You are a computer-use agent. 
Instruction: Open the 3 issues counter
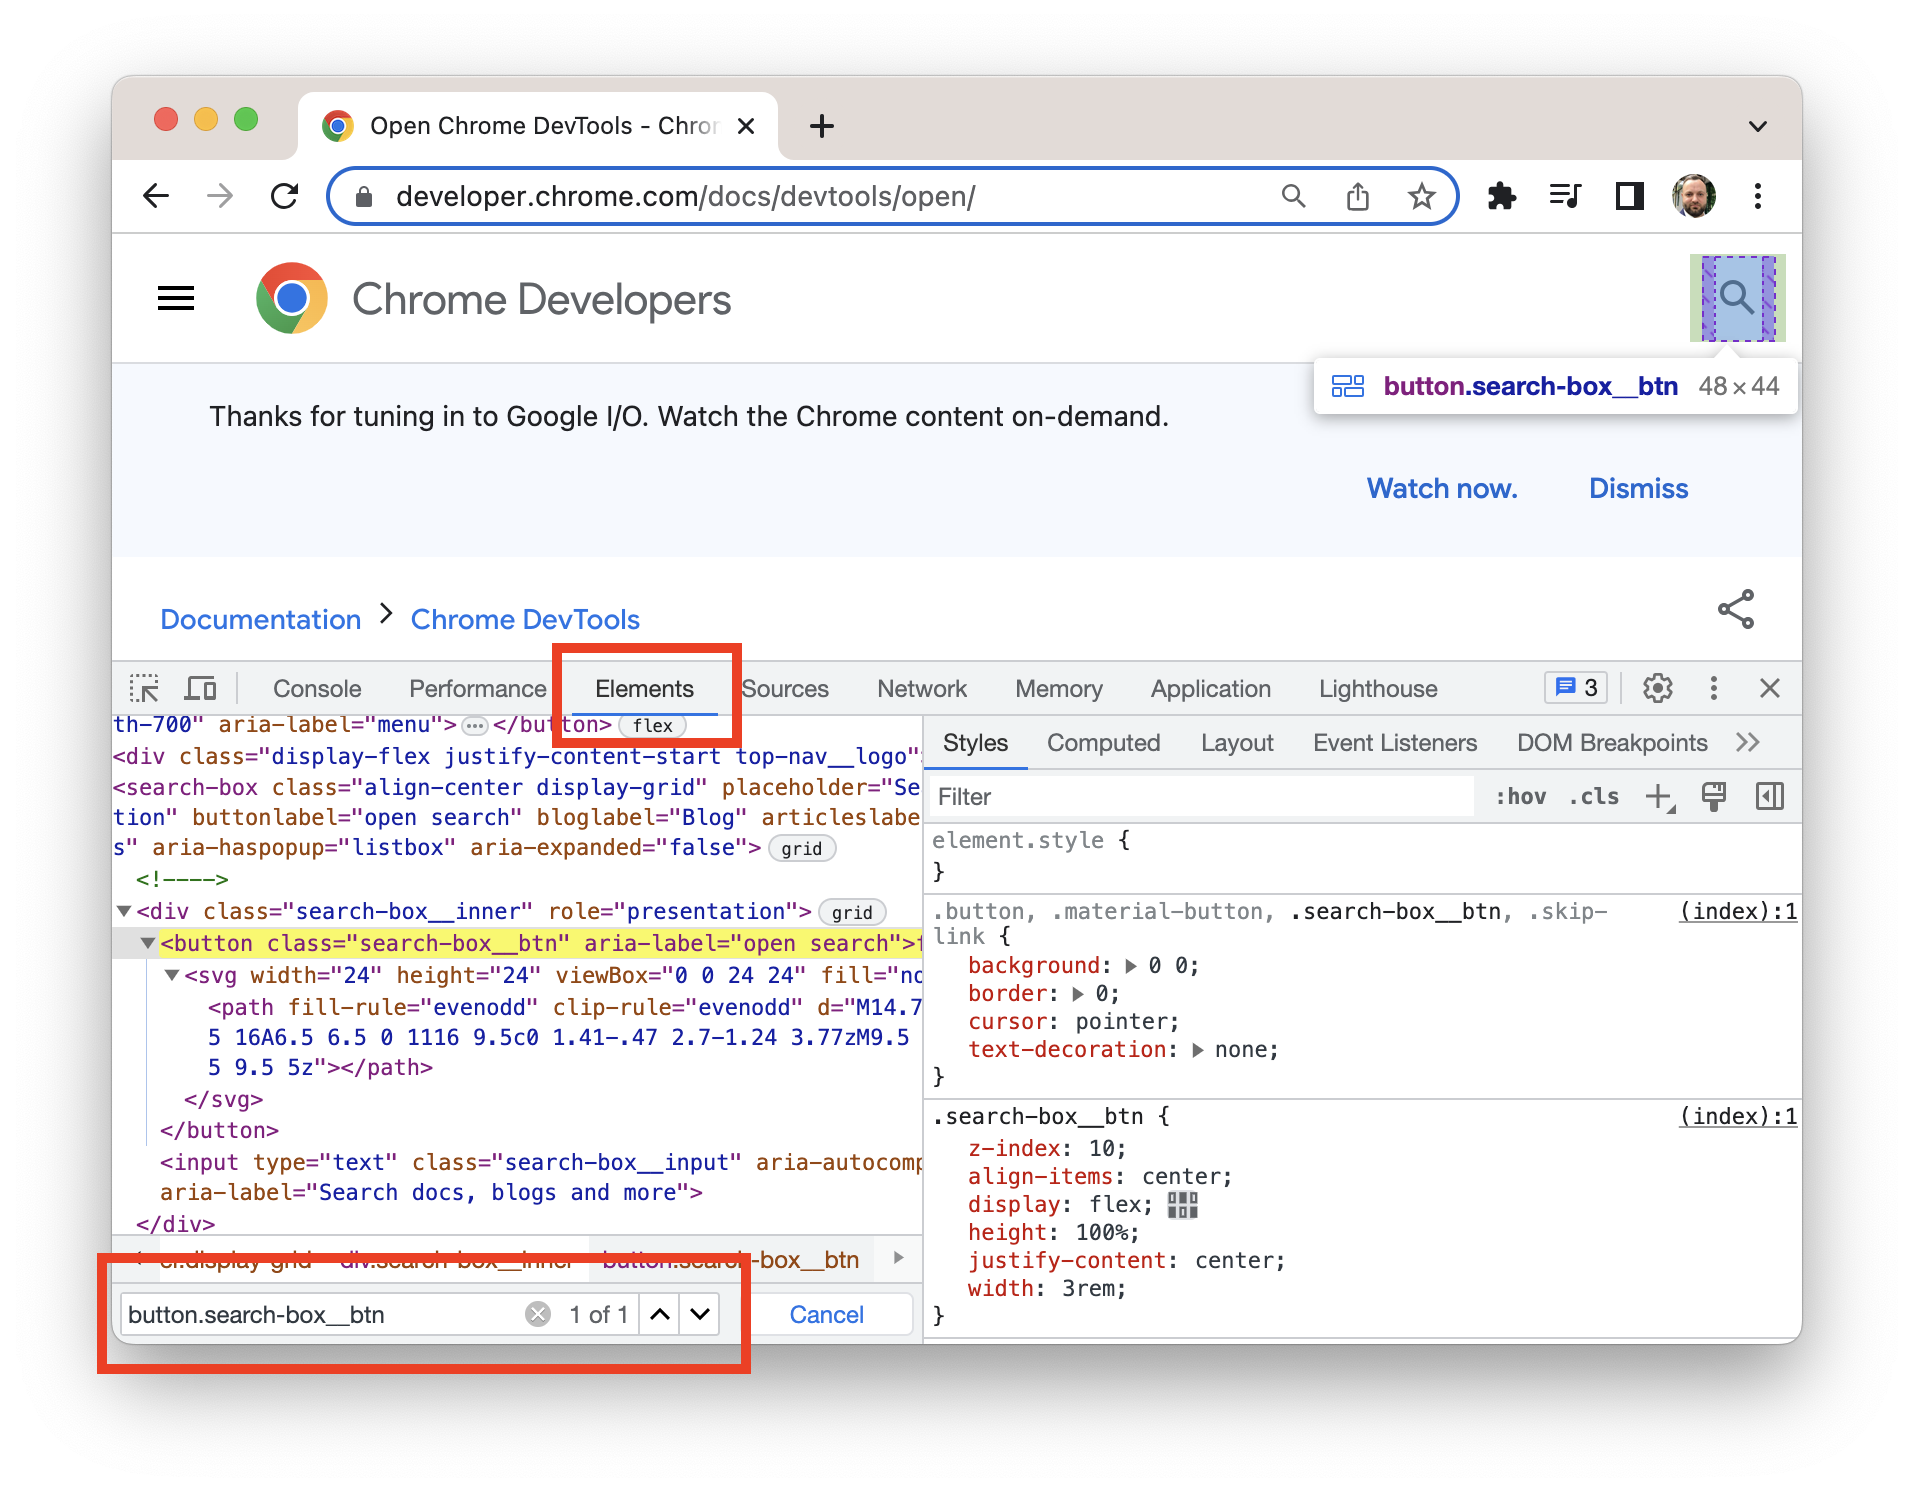1576,688
